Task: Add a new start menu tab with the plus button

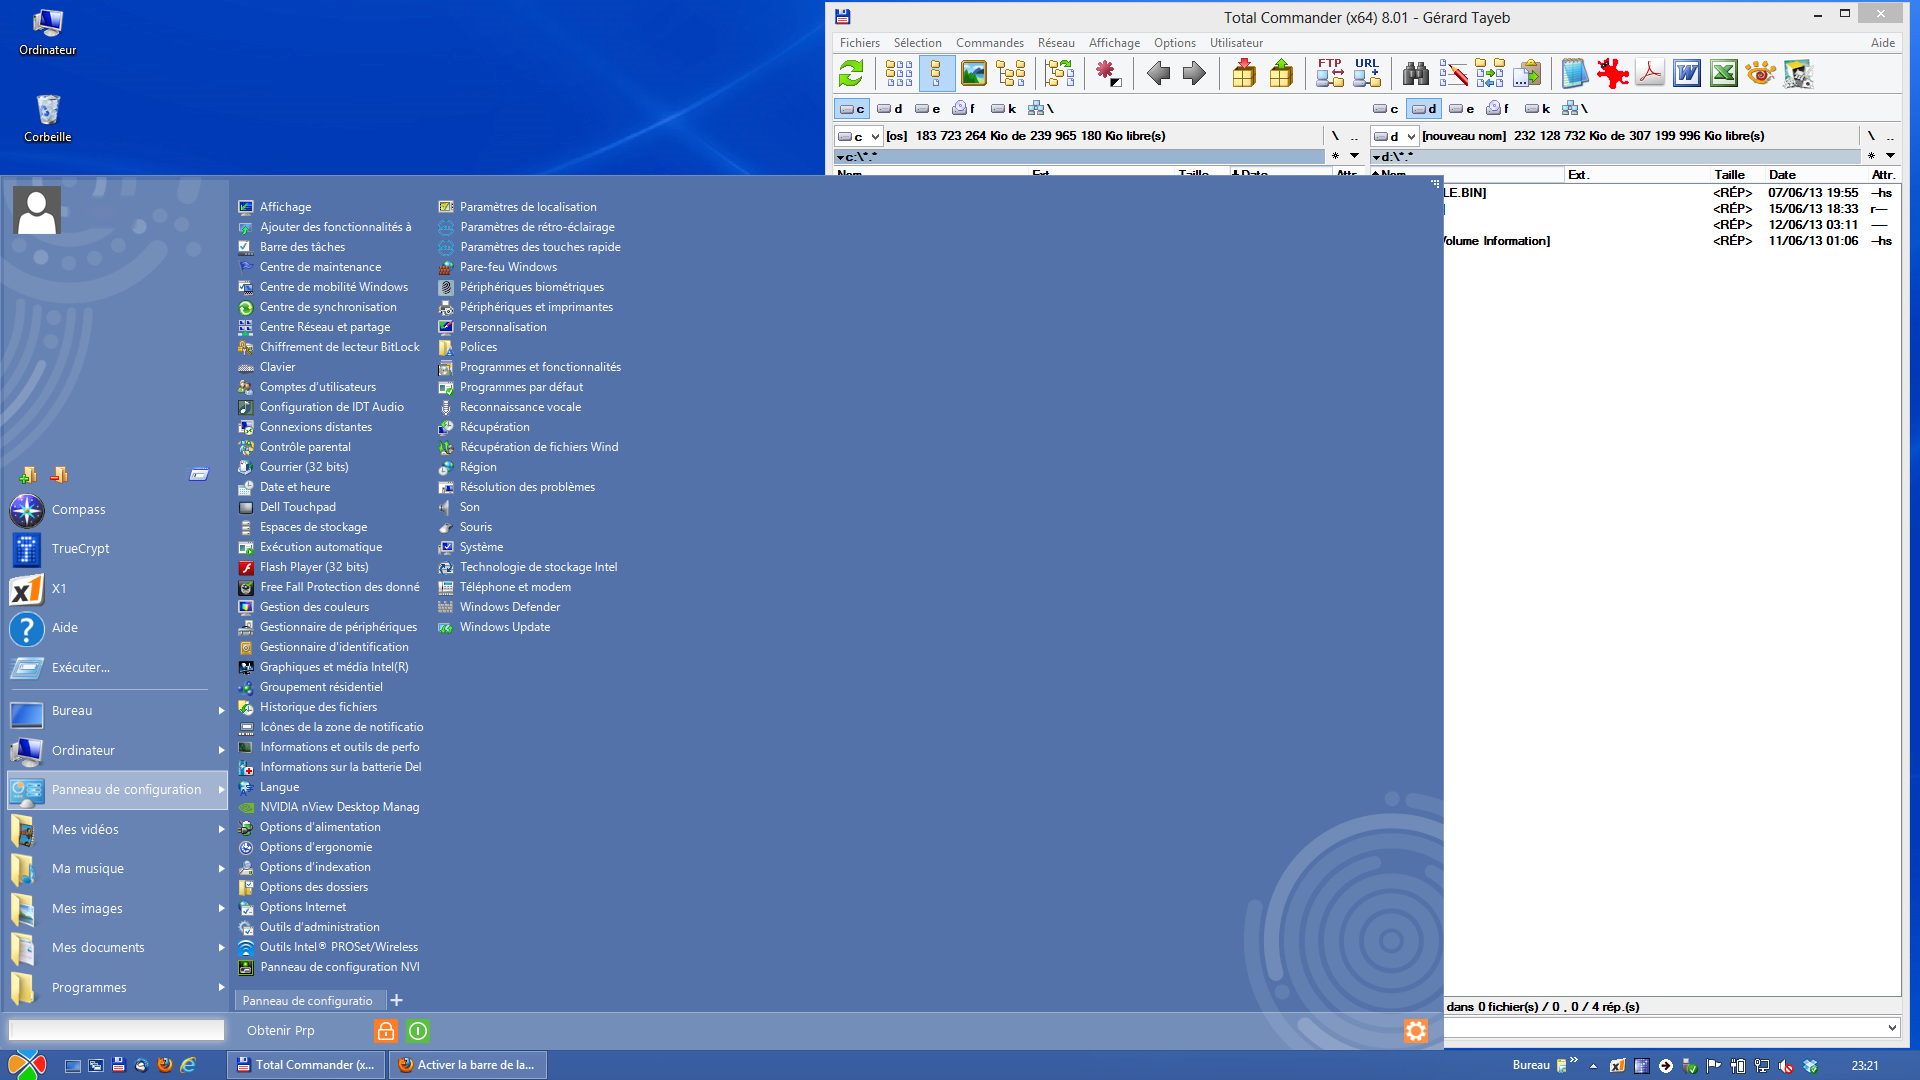Action: click(x=397, y=1001)
